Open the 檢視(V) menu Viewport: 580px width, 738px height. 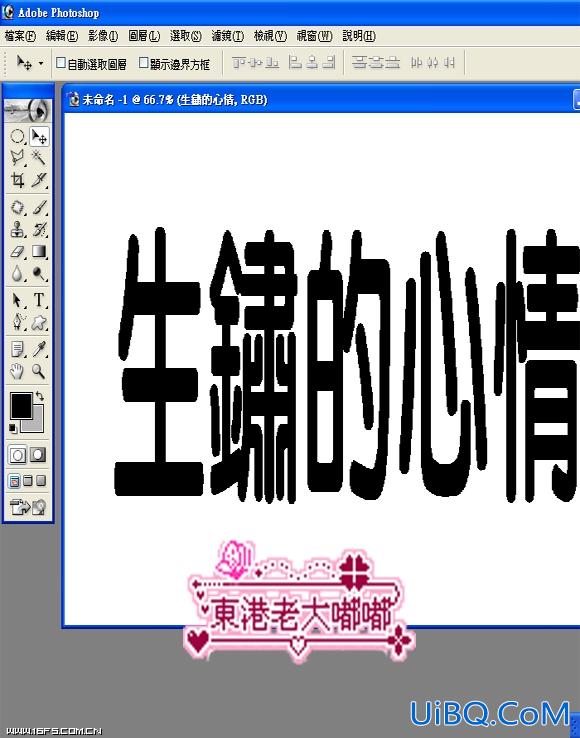(270, 36)
